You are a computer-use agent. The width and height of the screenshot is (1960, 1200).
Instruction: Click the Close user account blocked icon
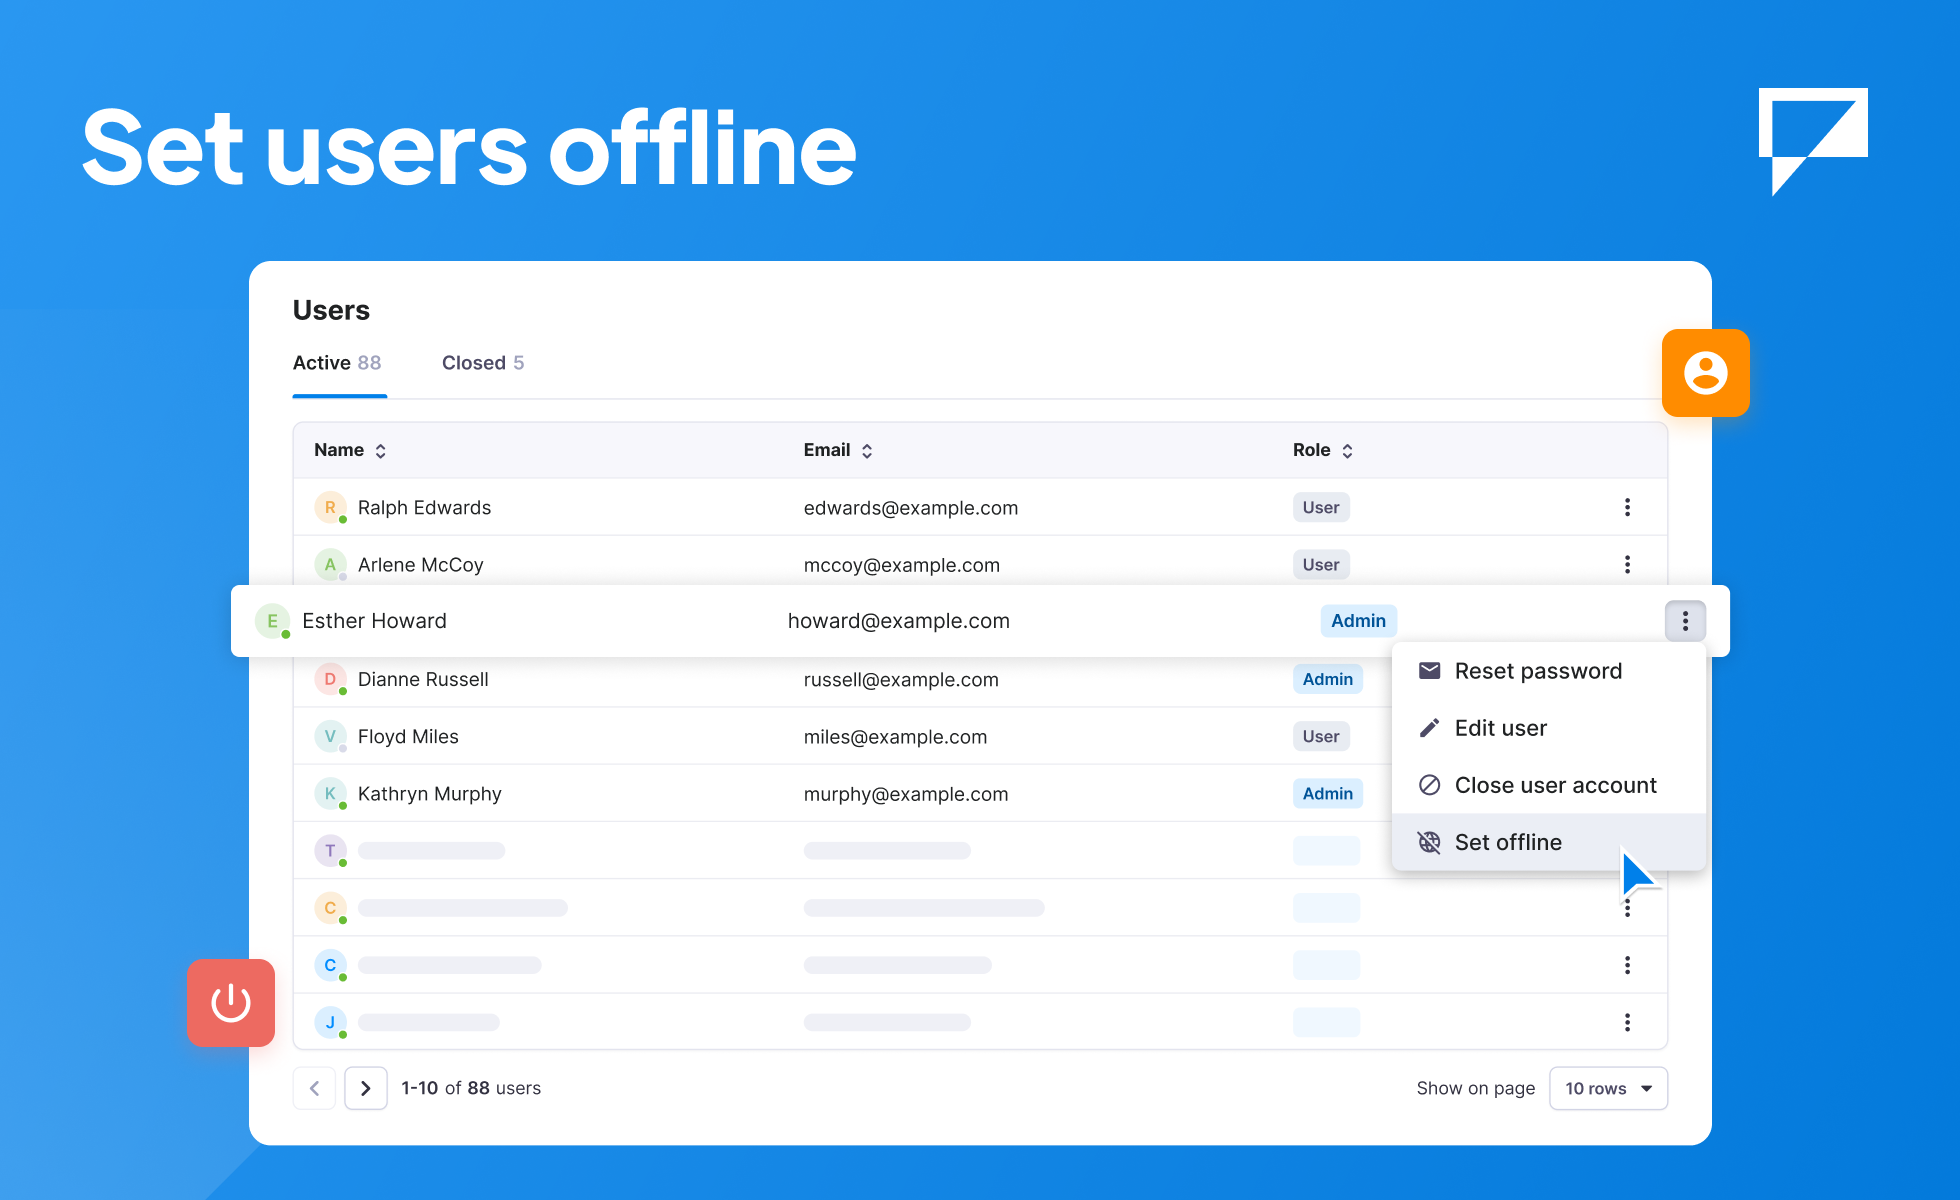click(1429, 785)
